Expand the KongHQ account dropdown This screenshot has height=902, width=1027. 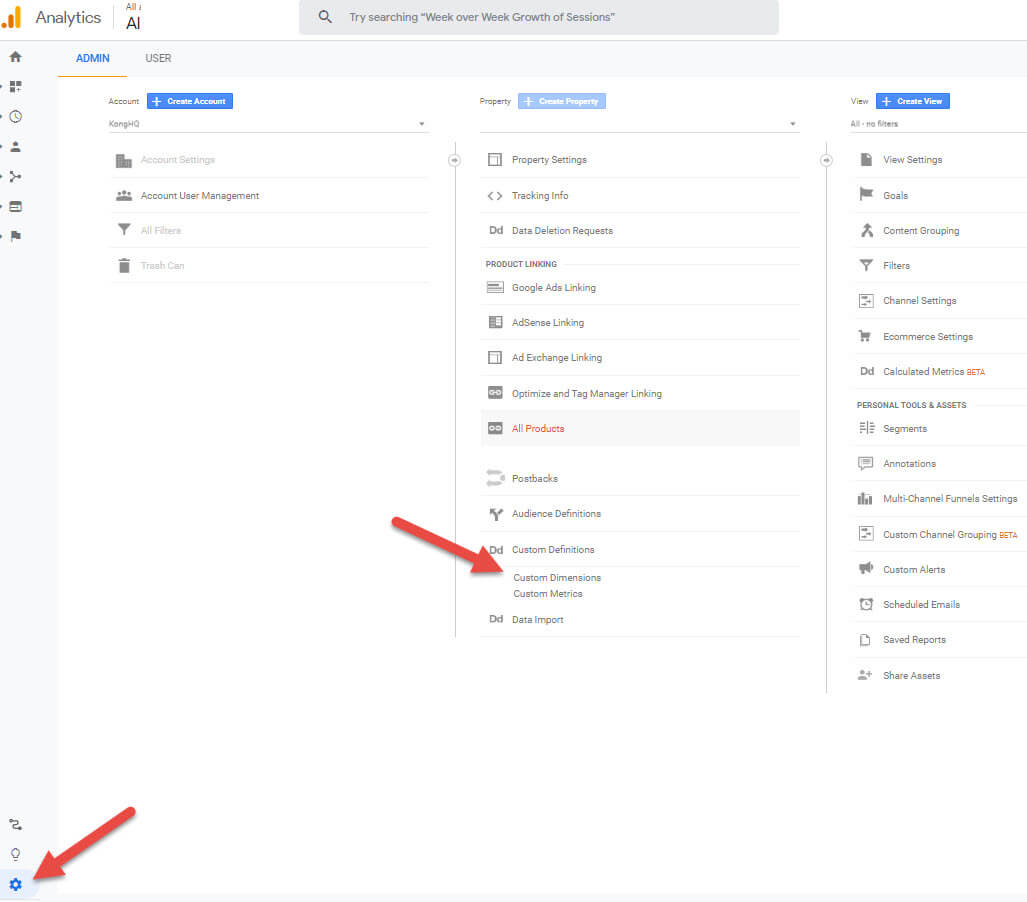(x=268, y=124)
